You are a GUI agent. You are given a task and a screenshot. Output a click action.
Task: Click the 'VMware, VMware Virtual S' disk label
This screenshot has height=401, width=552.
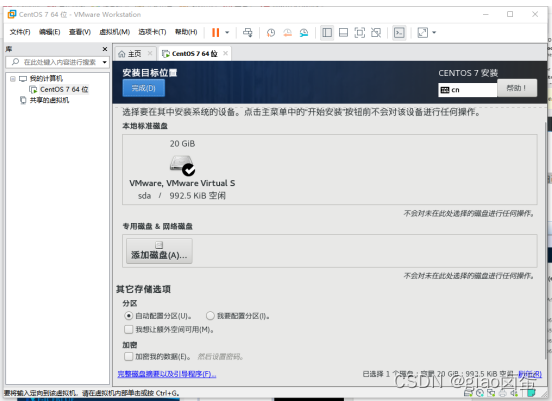click(x=182, y=183)
